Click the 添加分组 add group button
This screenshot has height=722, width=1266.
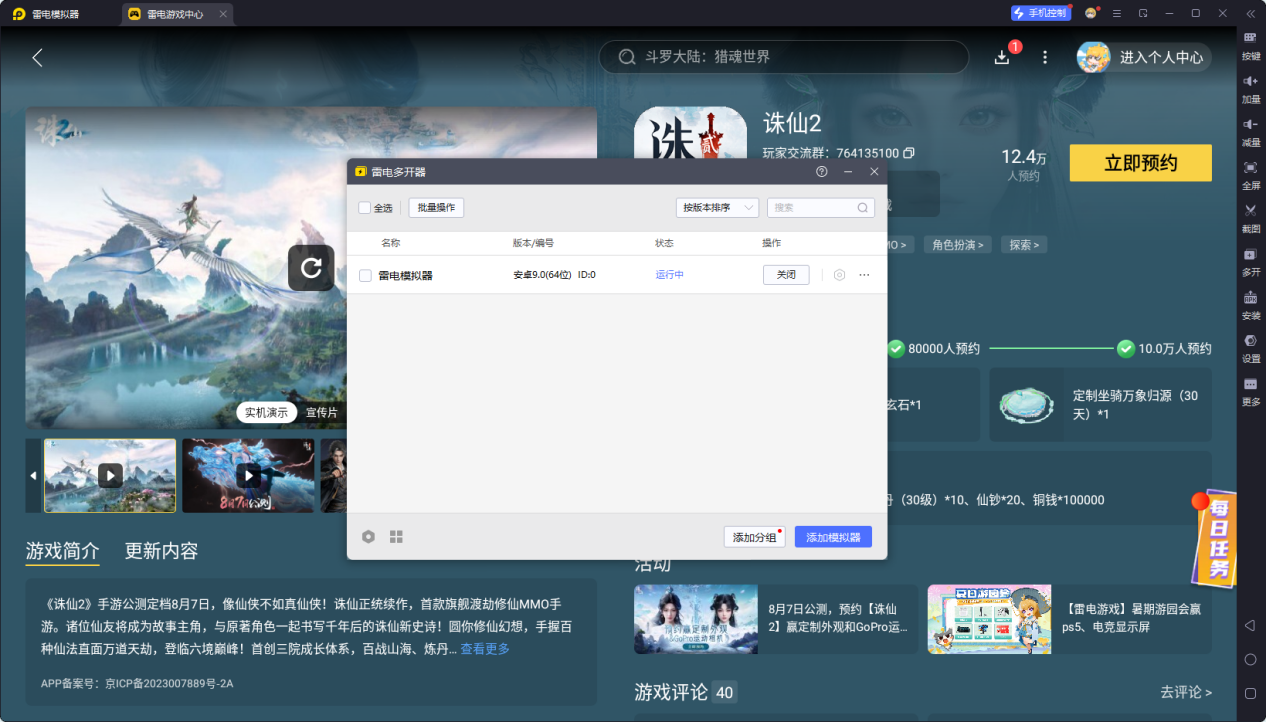(755, 537)
